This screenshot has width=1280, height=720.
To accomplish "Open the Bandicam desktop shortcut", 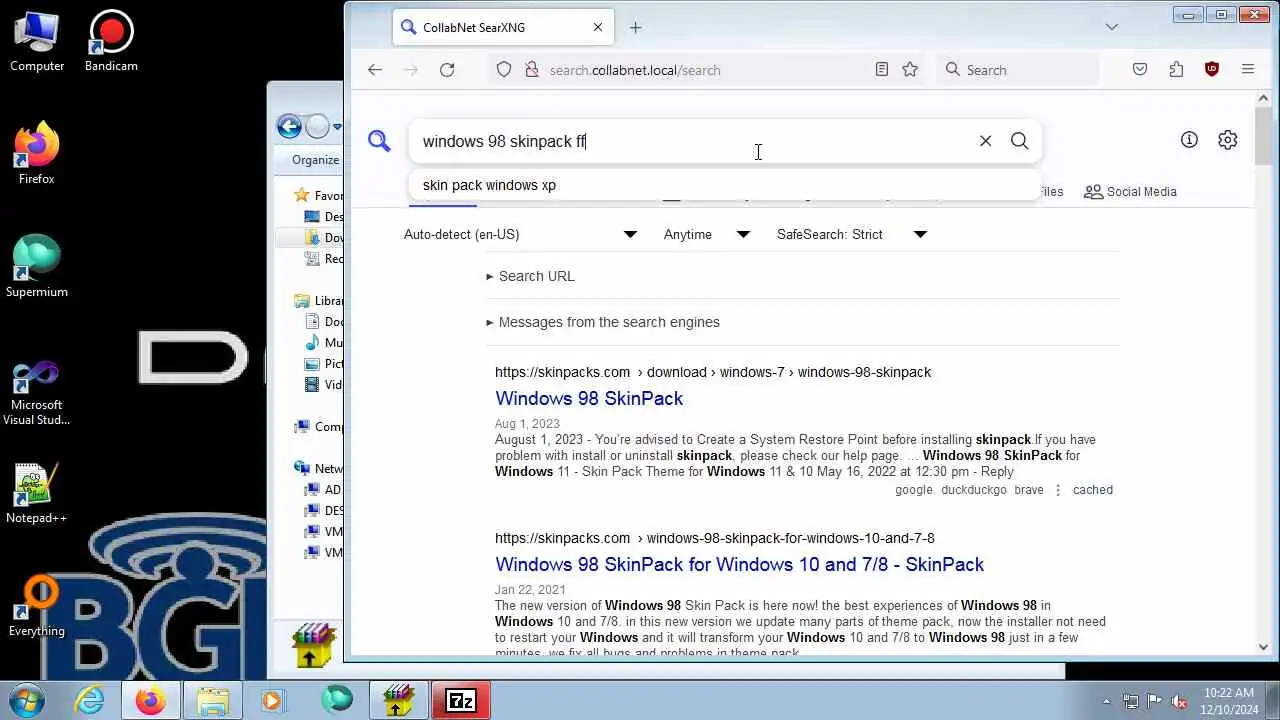I will click(x=111, y=43).
